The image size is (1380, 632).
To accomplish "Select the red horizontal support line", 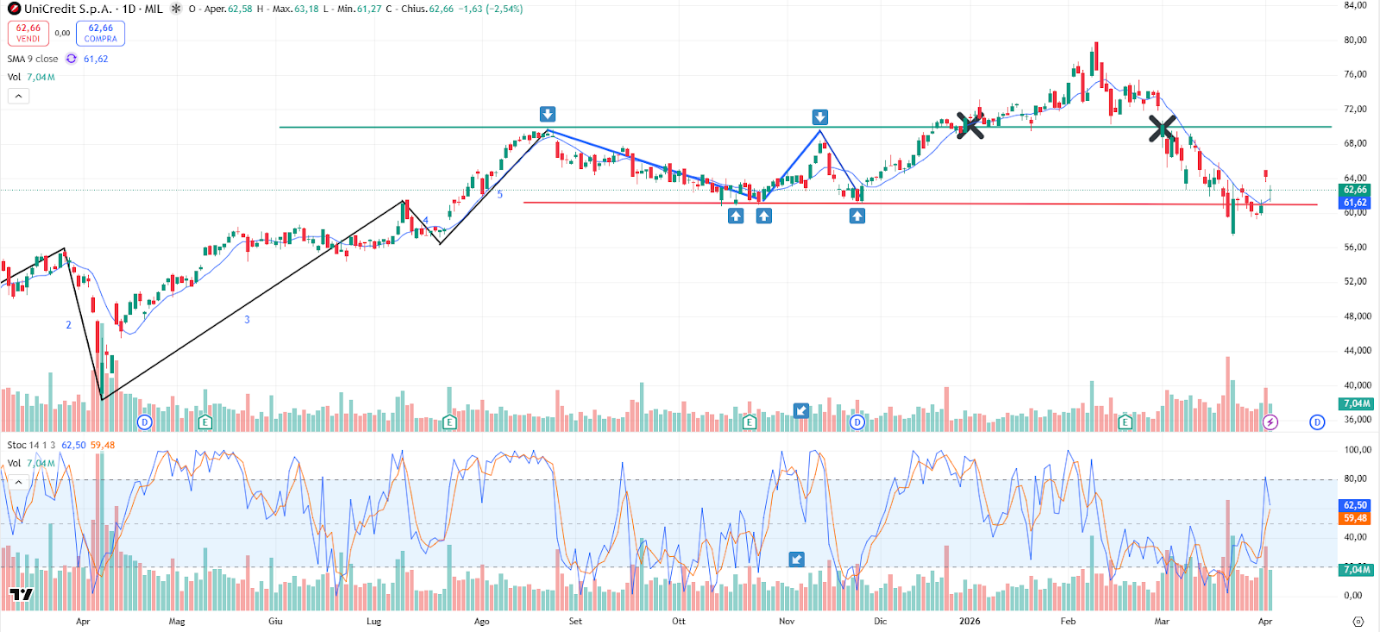I will pos(650,203).
